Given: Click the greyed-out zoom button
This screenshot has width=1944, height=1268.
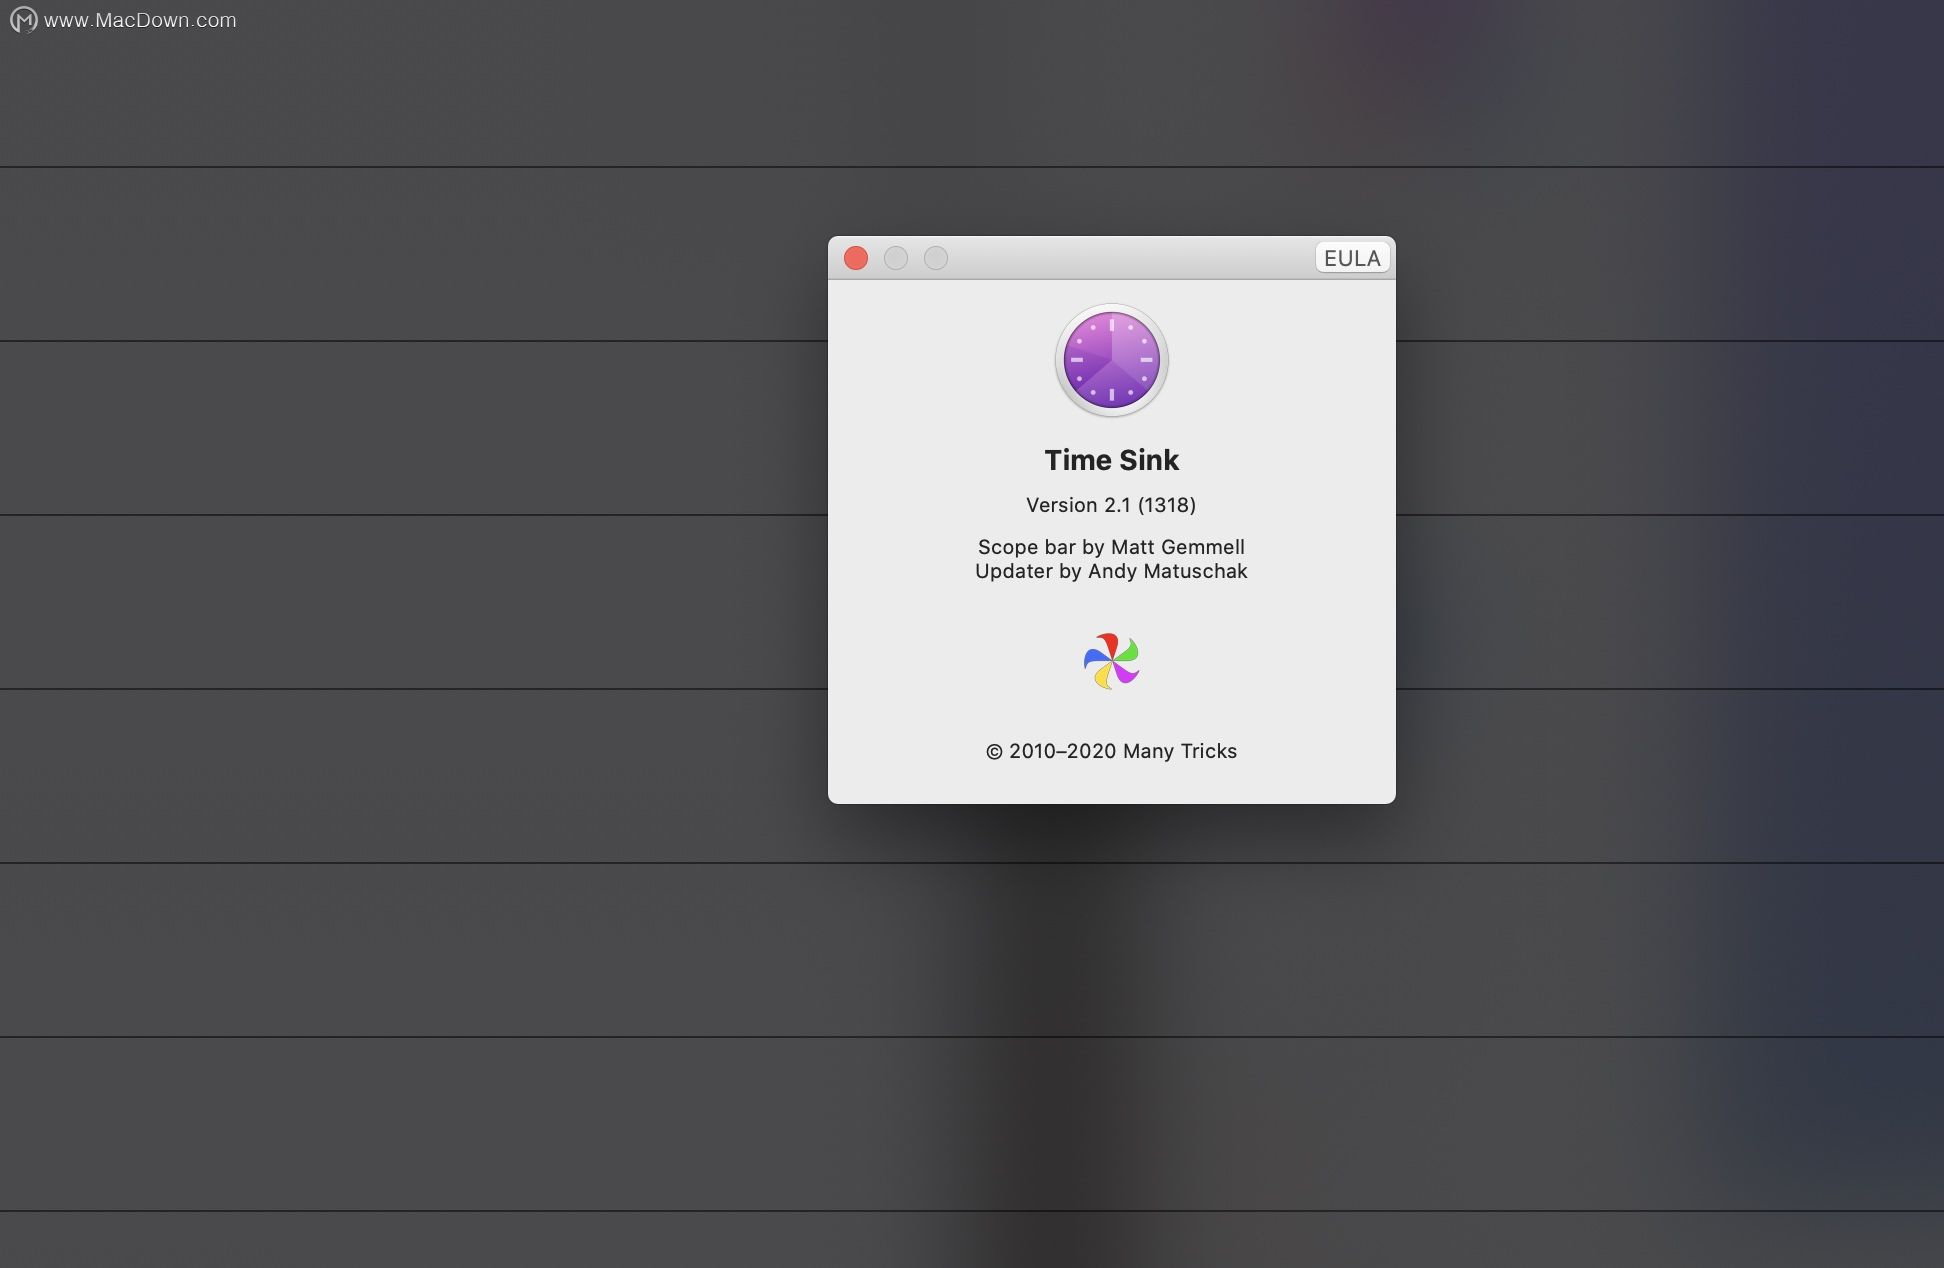Looking at the screenshot, I should tap(936, 258).
